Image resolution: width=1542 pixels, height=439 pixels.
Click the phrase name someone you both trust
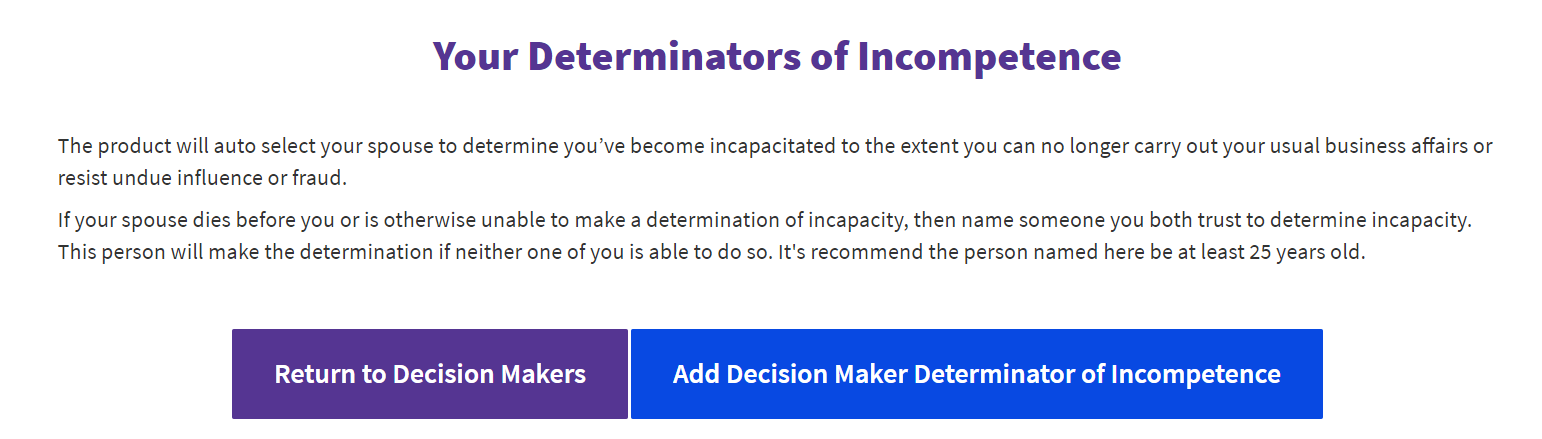pos(1111,218)
